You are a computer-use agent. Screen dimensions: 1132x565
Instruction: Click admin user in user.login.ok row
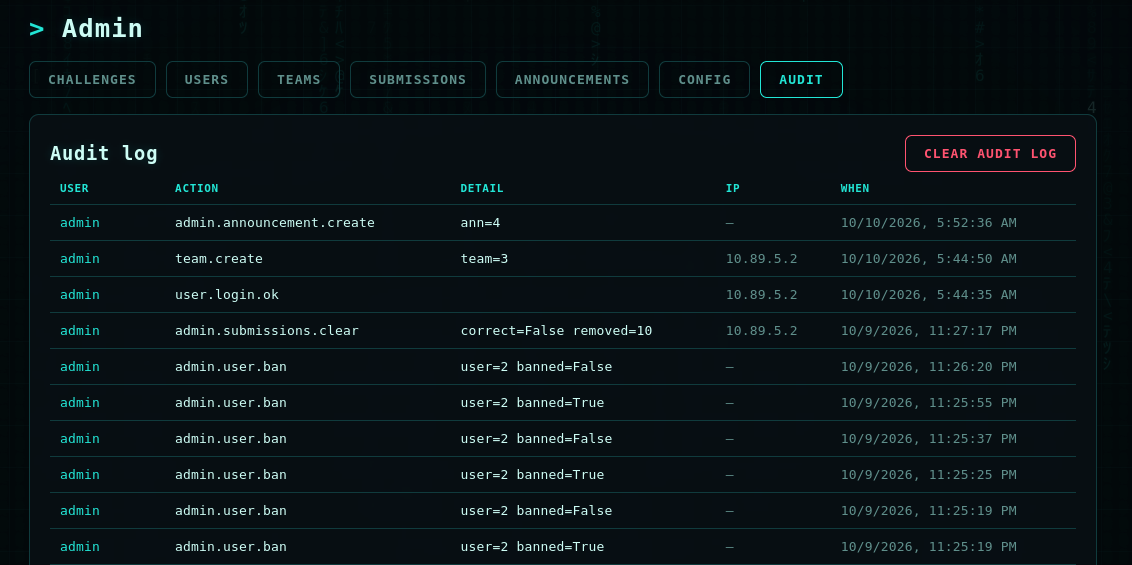click(80, 294)
